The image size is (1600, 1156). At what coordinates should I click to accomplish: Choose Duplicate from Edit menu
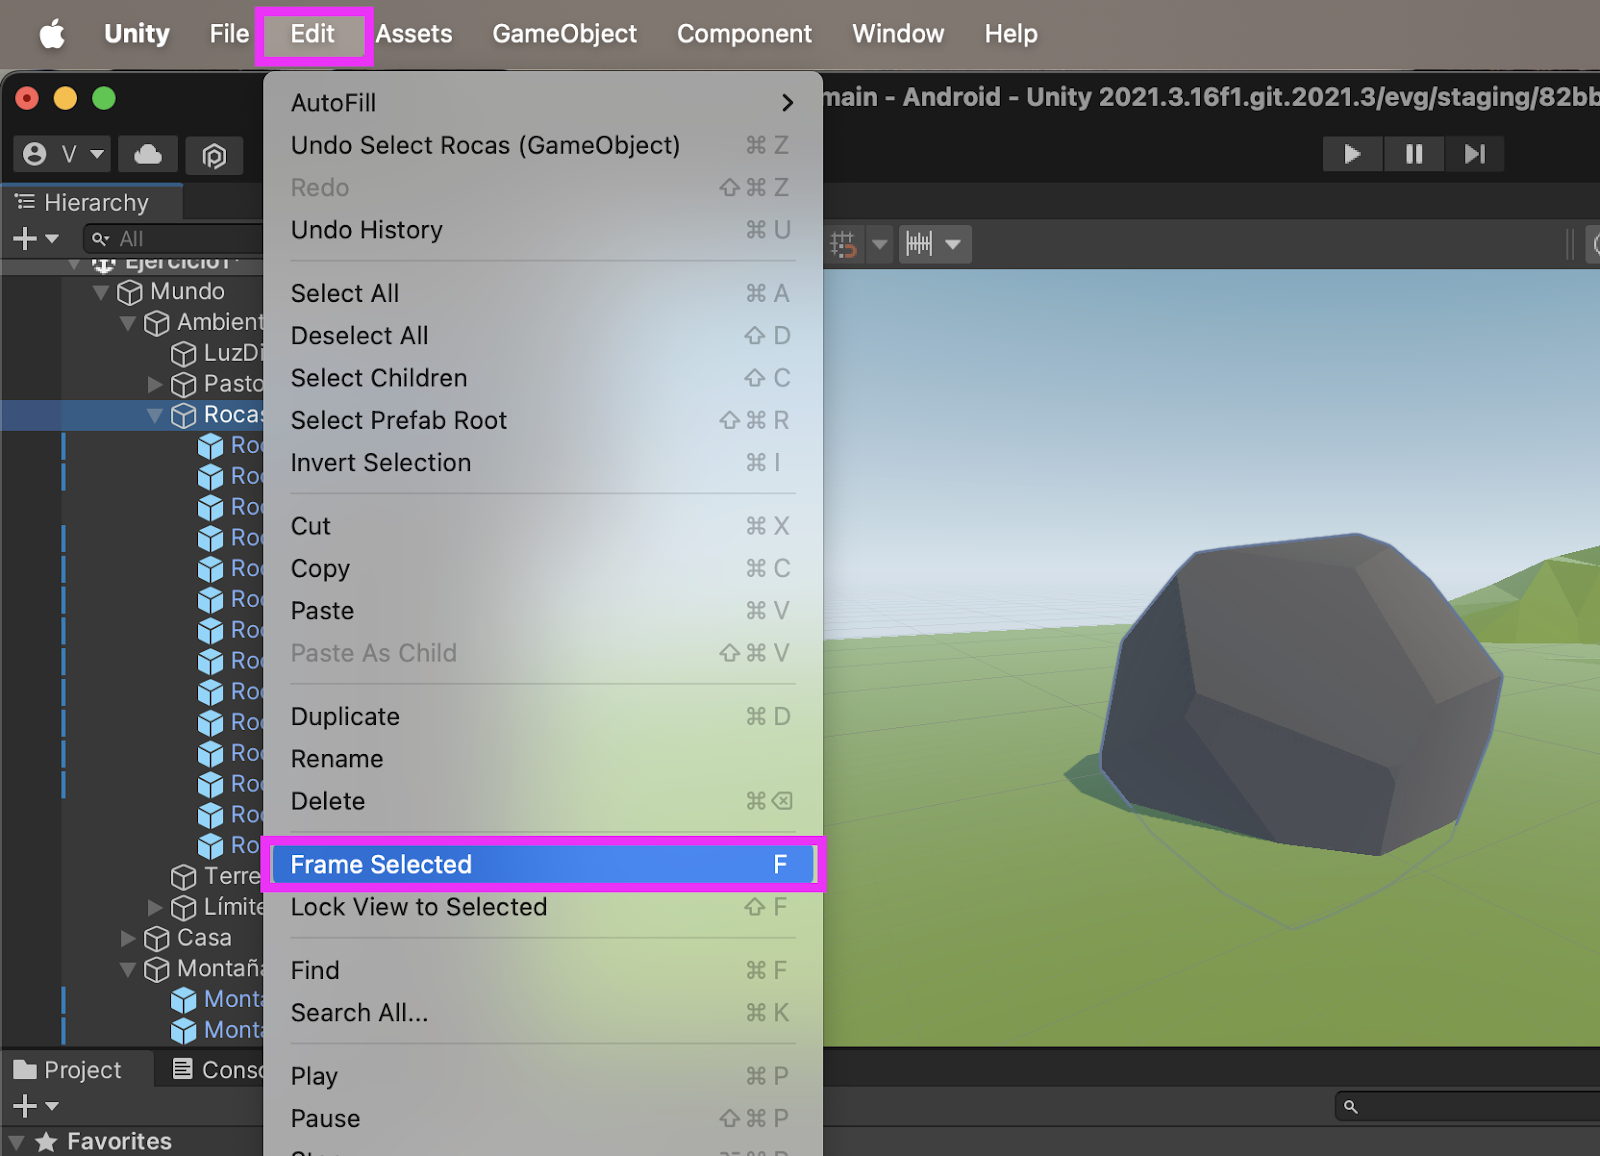(543, 717)
